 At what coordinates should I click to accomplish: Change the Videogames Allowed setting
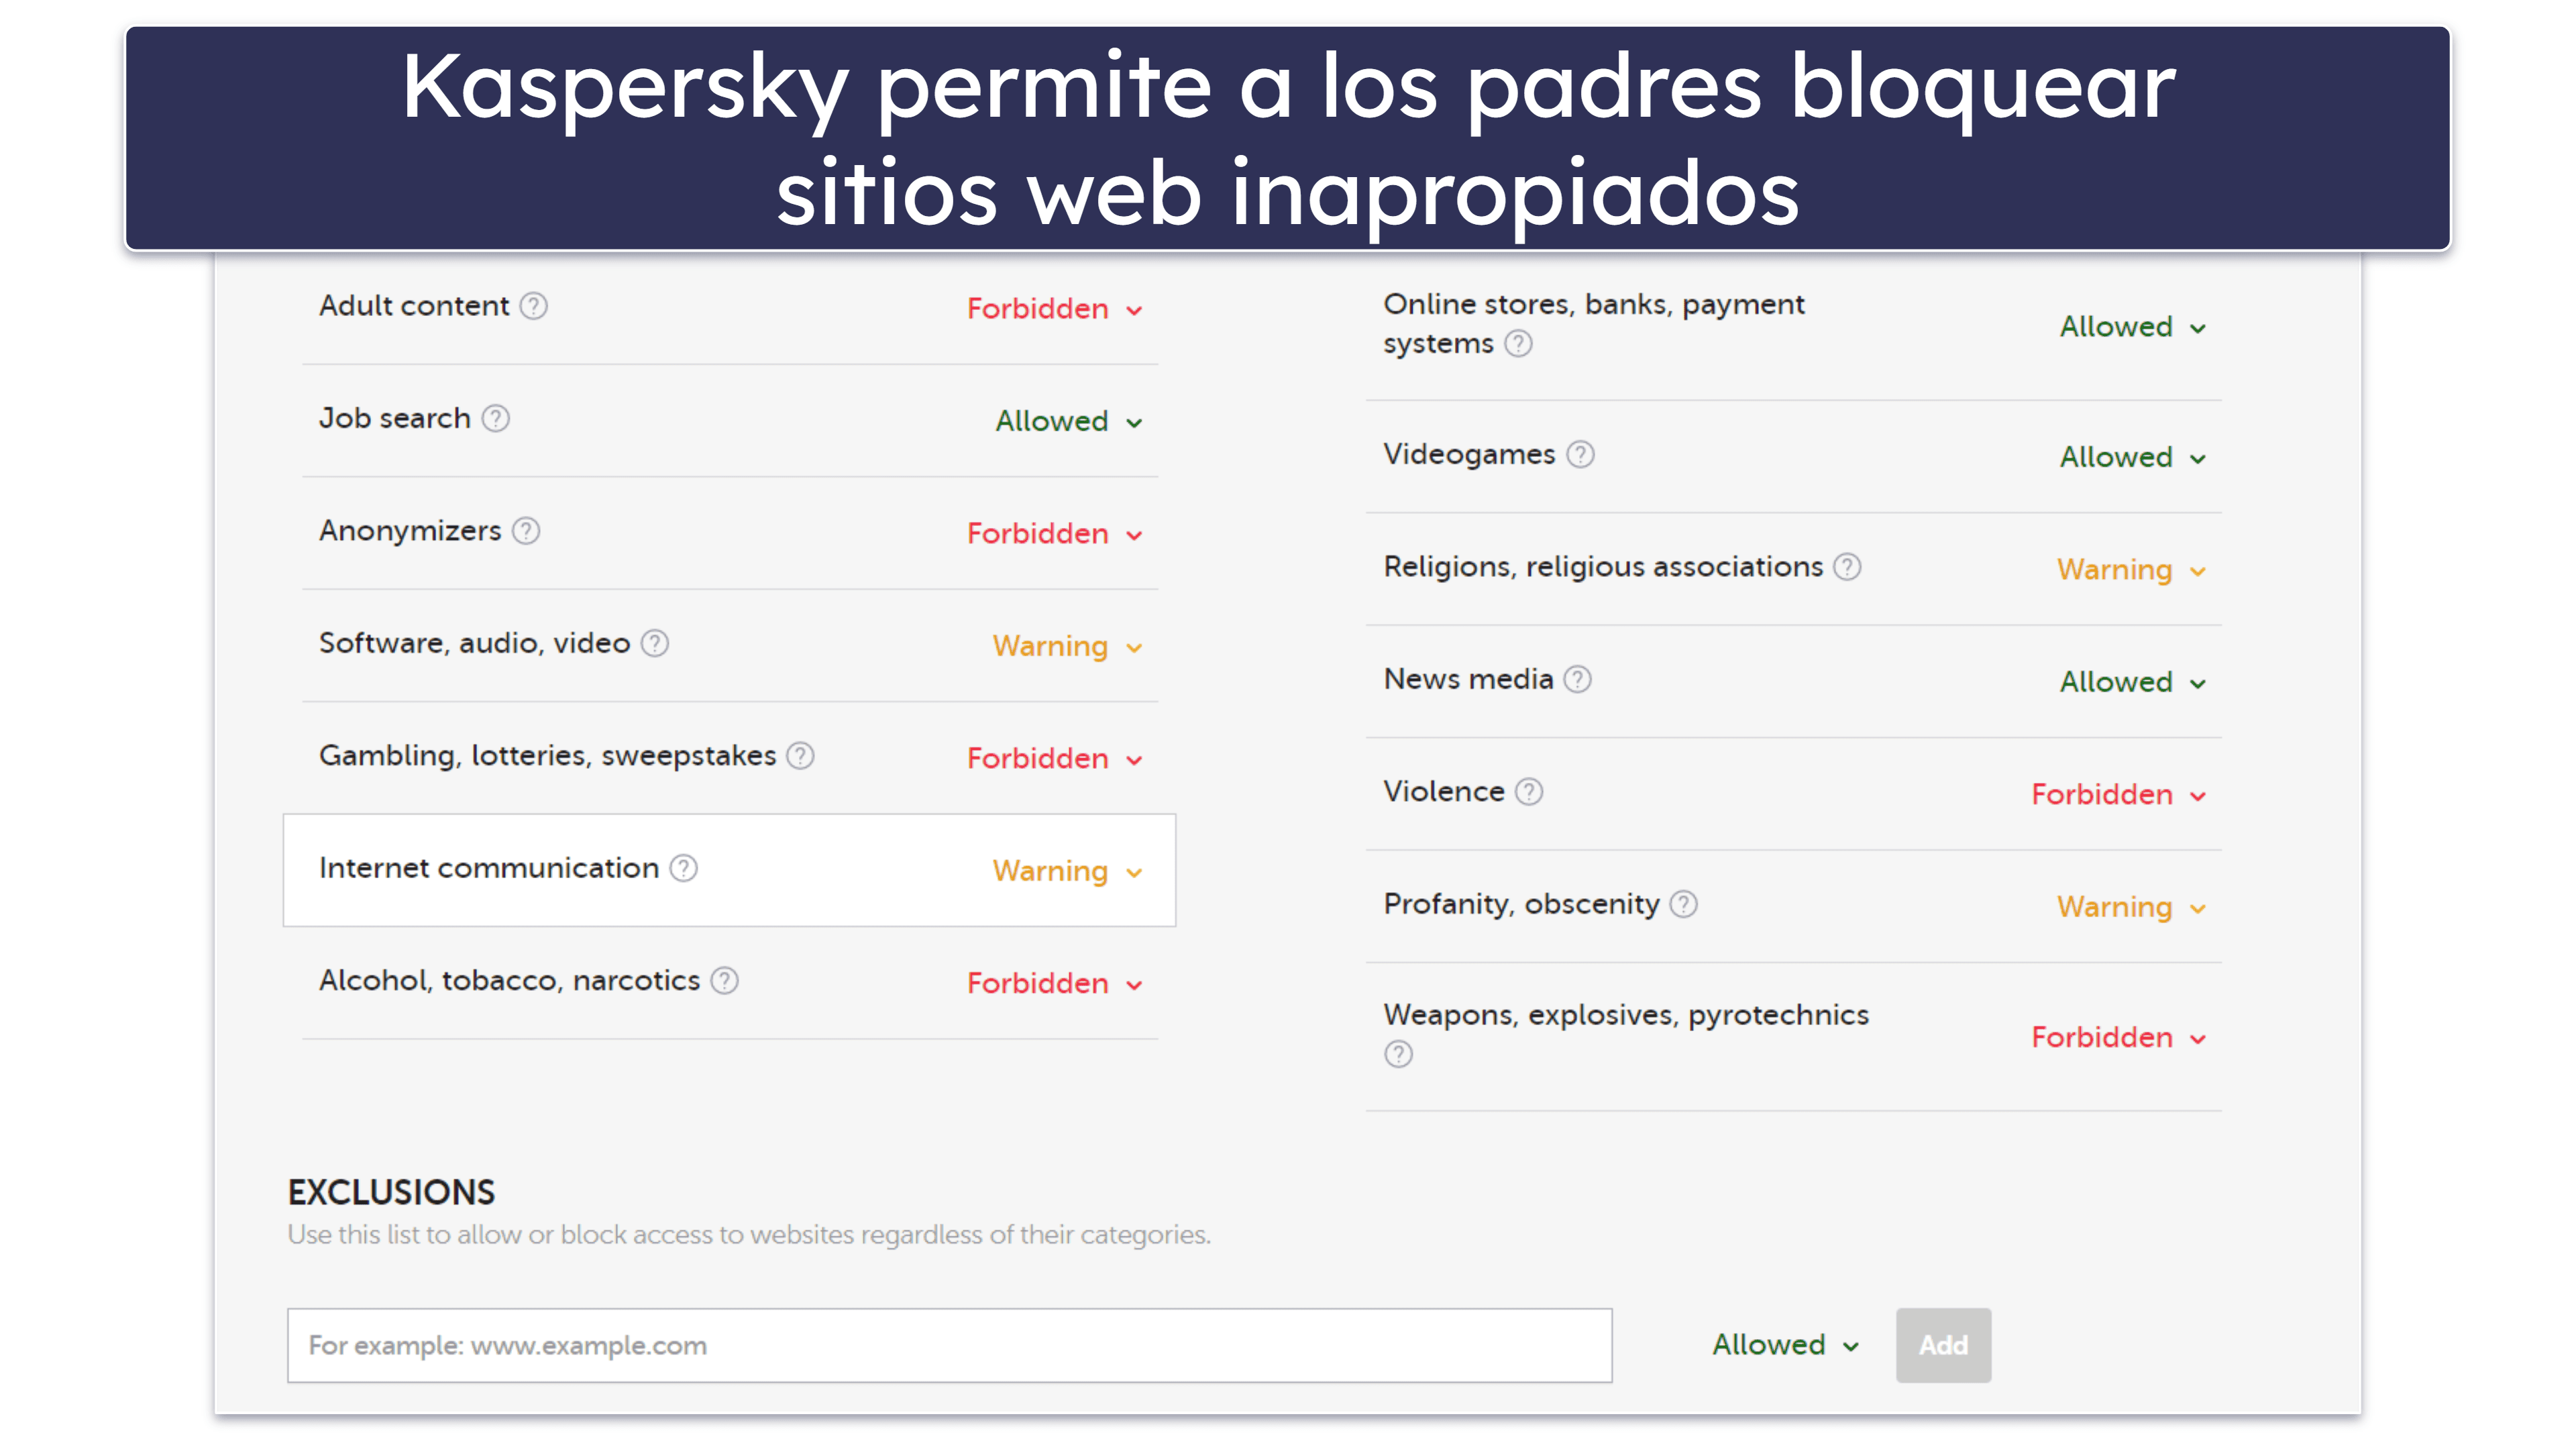pyautogui.click(x=2132, y=457)
